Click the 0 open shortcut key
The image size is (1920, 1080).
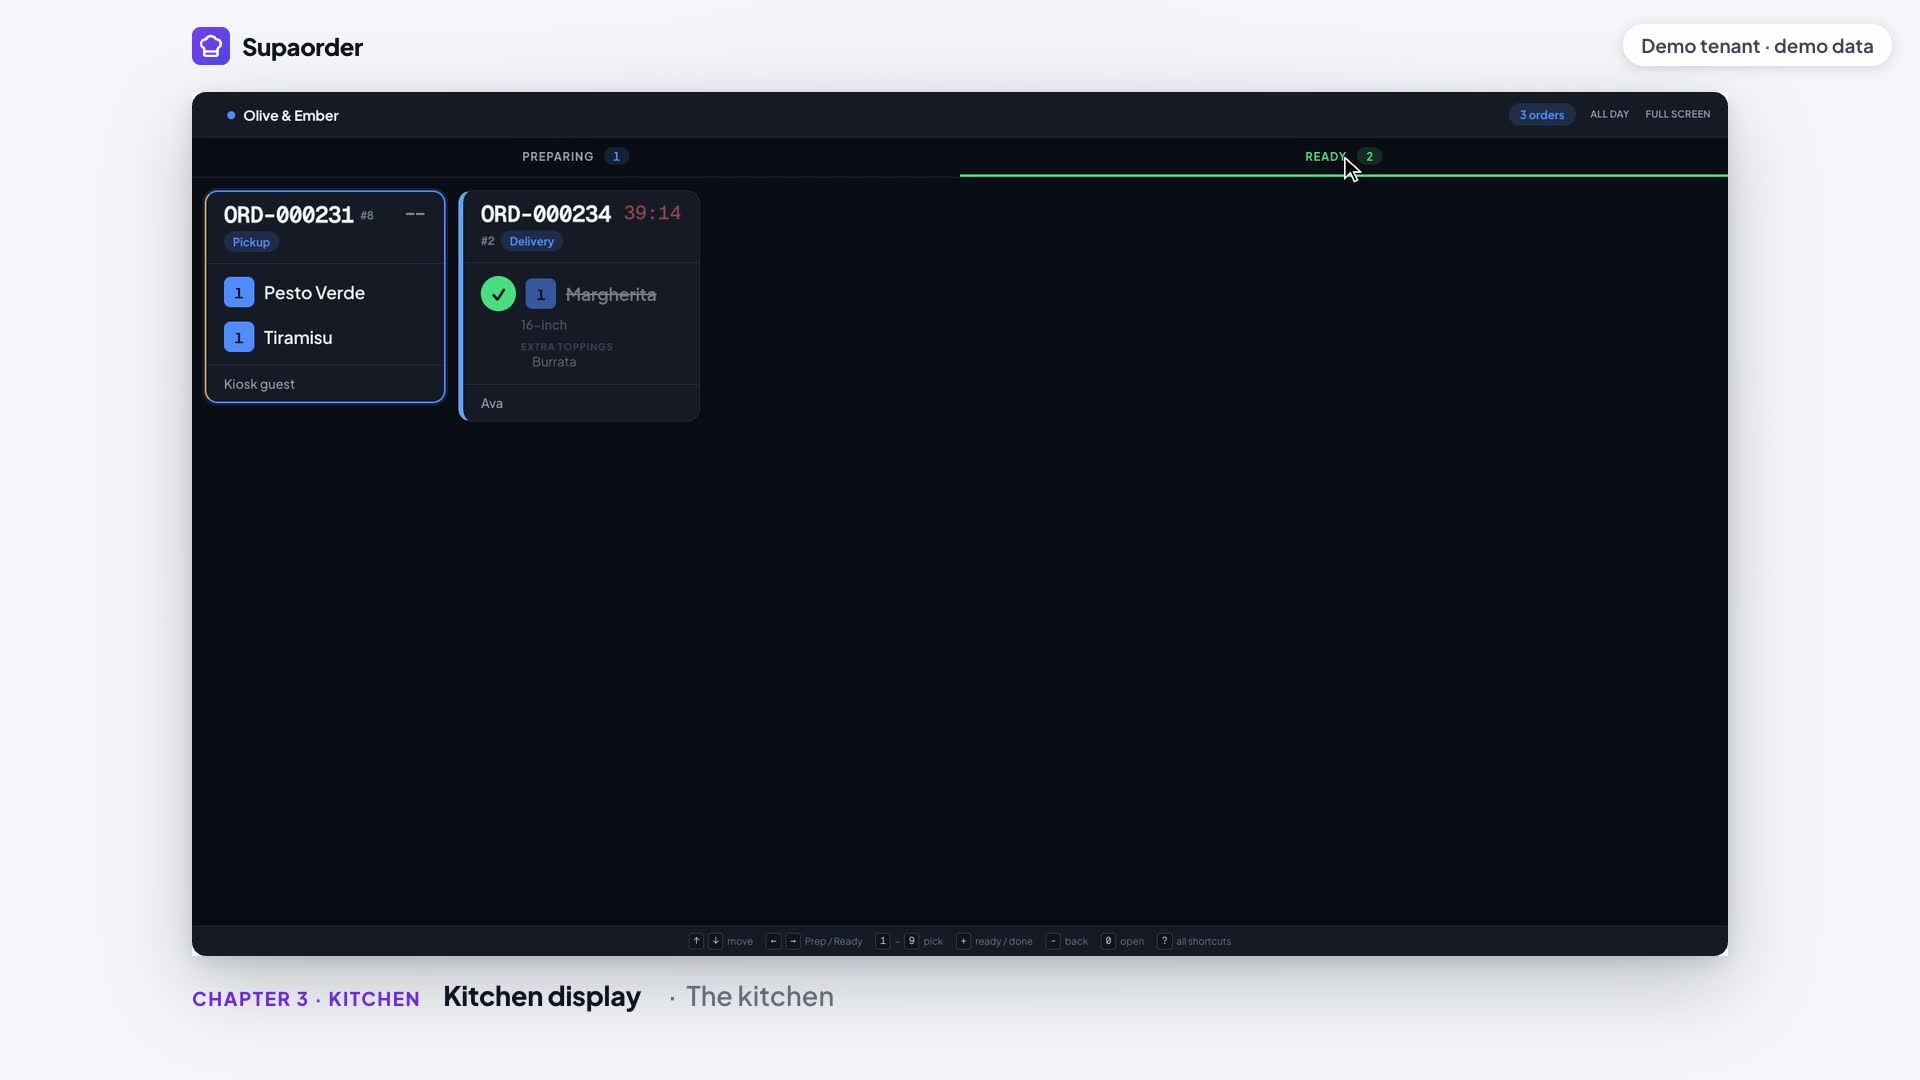[x=1108, y=941]
